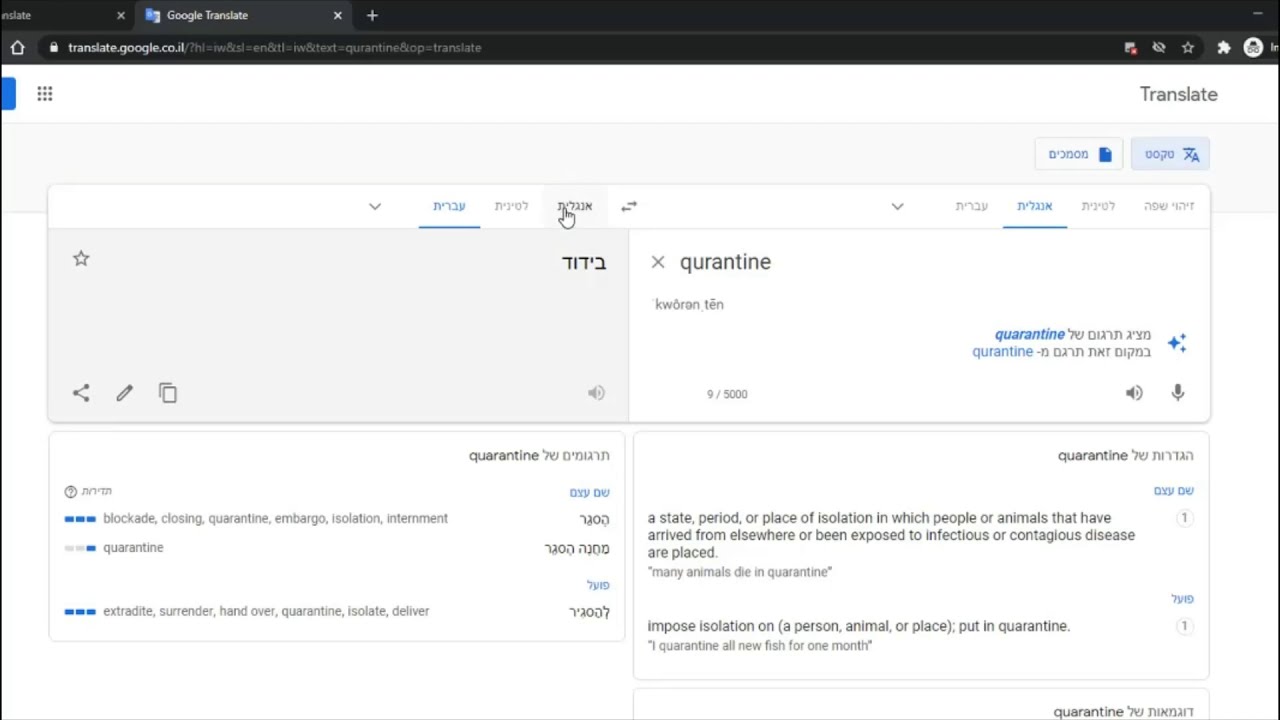1280x720 pixels.
Task: Click the frequency help question mark icon
Action: point(70,492)
